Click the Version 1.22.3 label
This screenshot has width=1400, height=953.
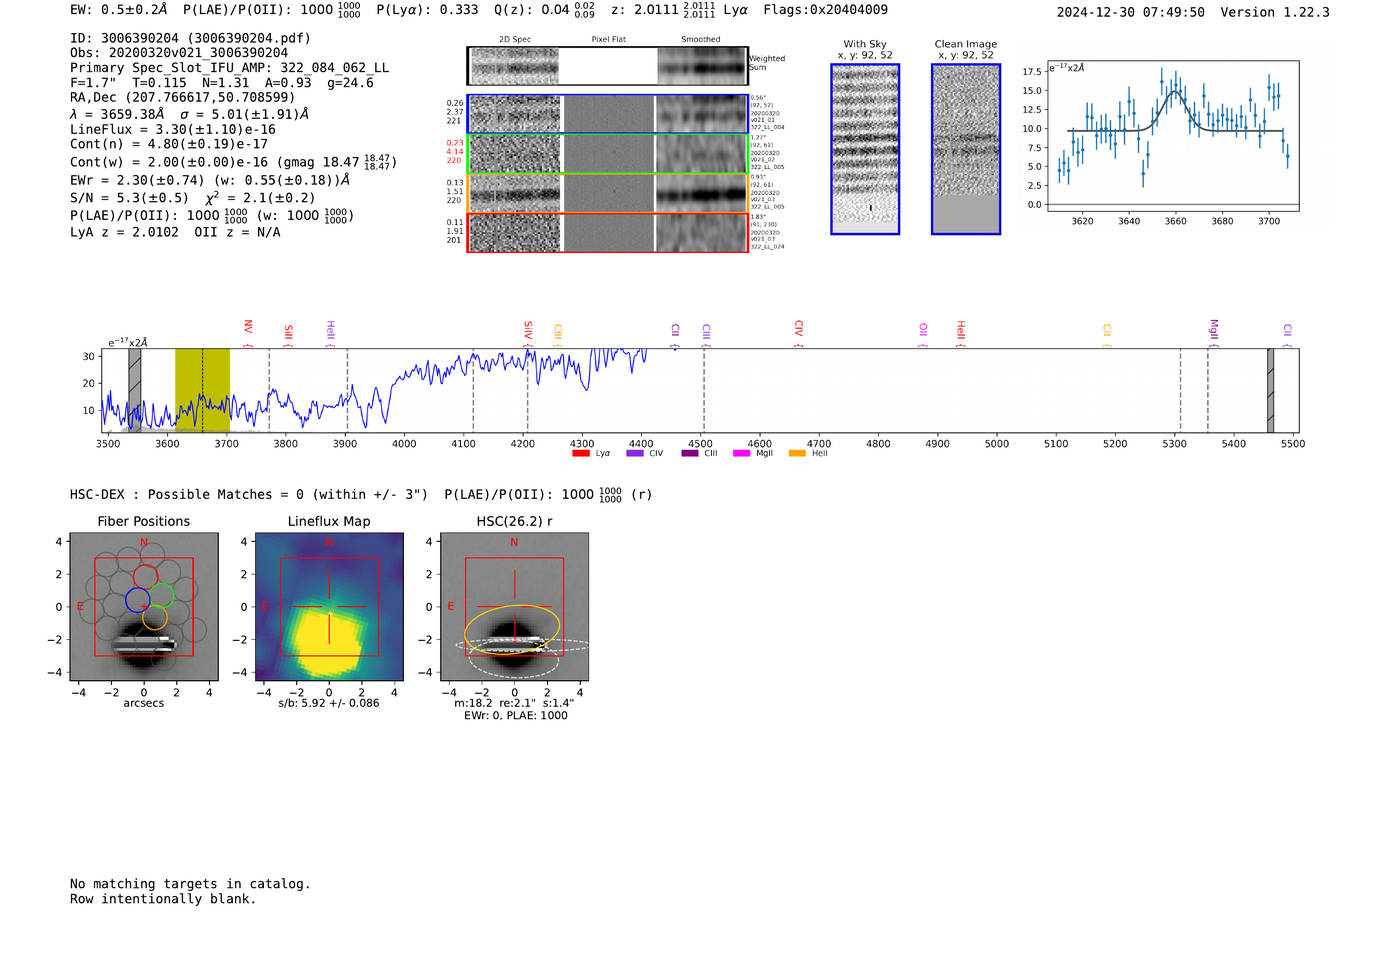coord(1275,12)
